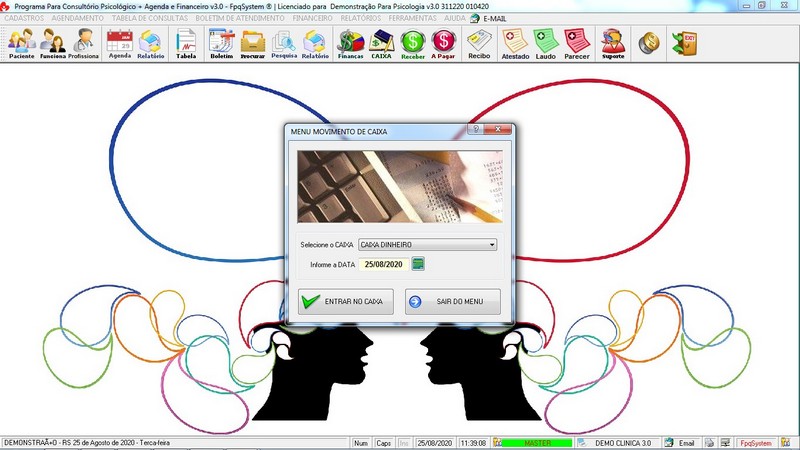800x450 pixels.
Task: Click FpqSystem text in status bar
Action: pos(756,443)
